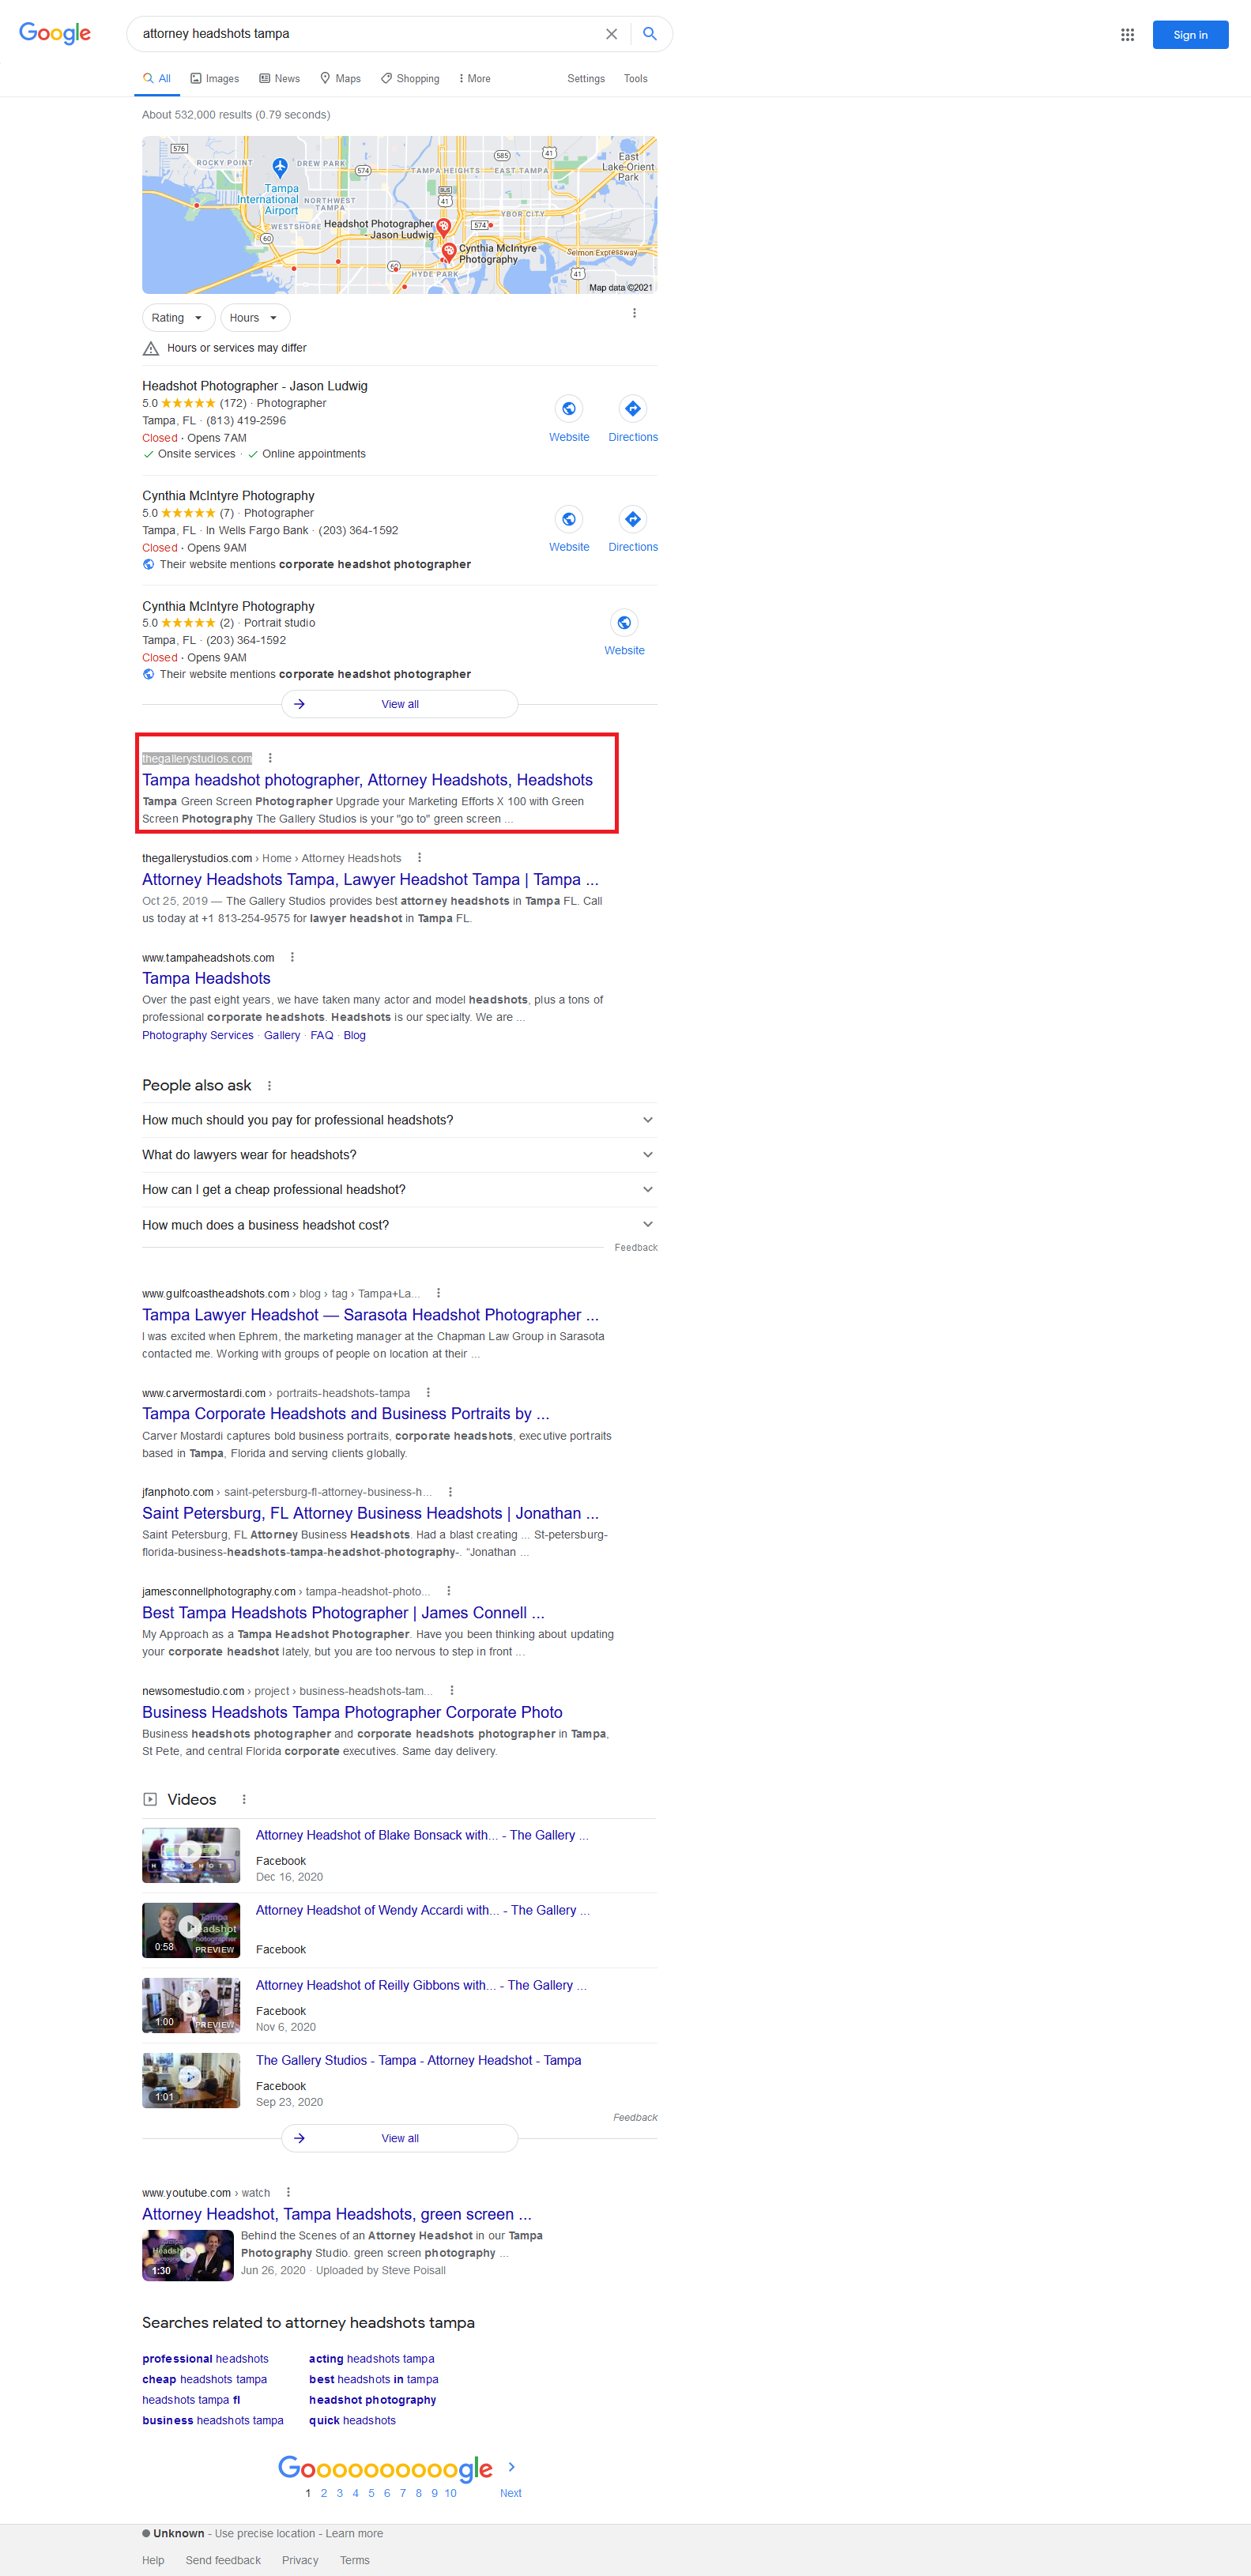Click the Tampa map preview
The image size is (1251, 2576).
click(x=399, y=215)
